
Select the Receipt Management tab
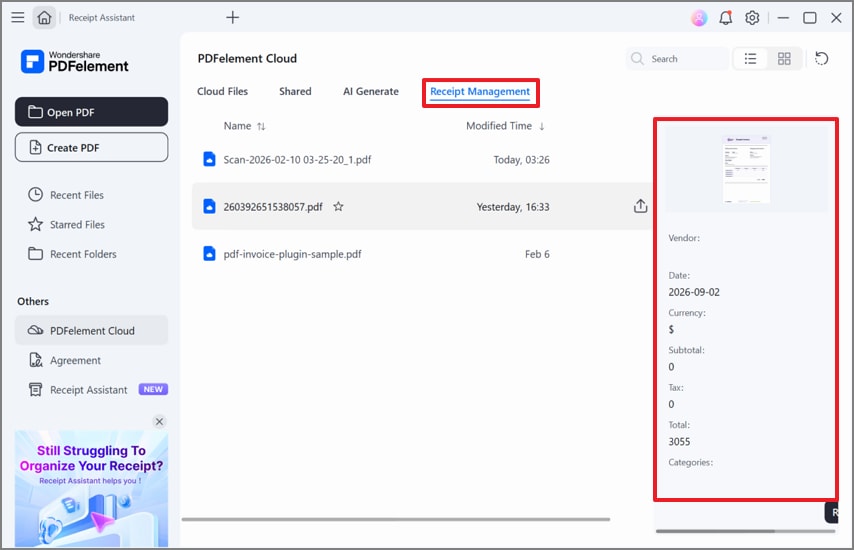[x=480, y=91]
